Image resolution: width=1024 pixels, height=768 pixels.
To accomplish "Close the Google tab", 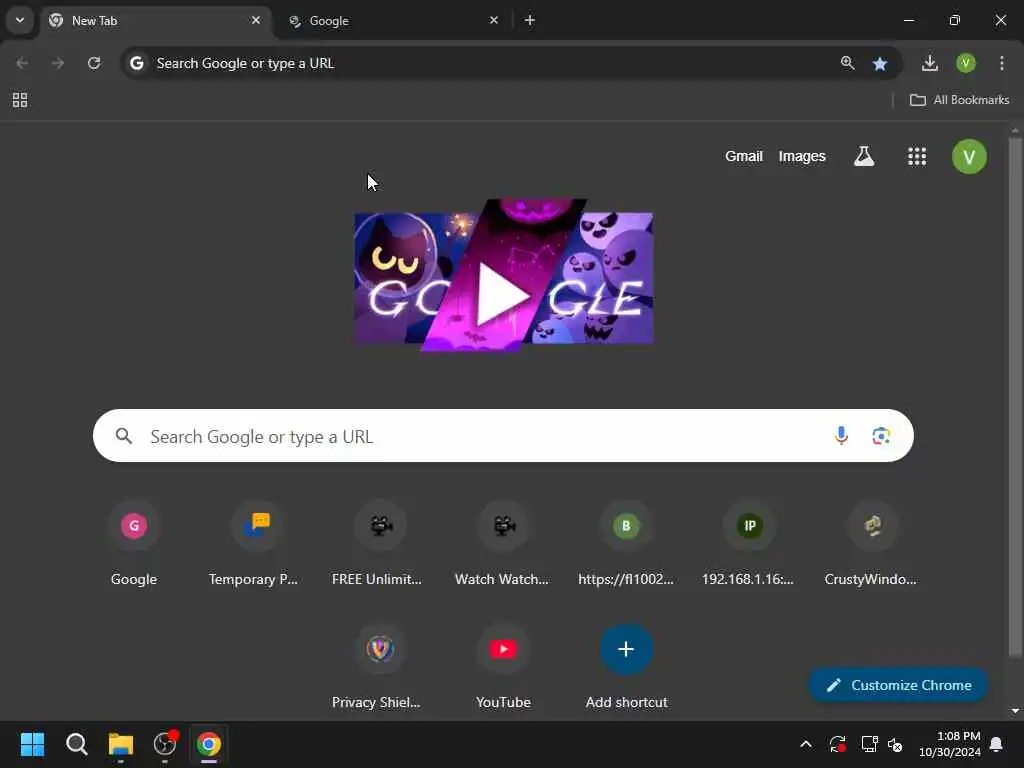I will pos(494,20).
